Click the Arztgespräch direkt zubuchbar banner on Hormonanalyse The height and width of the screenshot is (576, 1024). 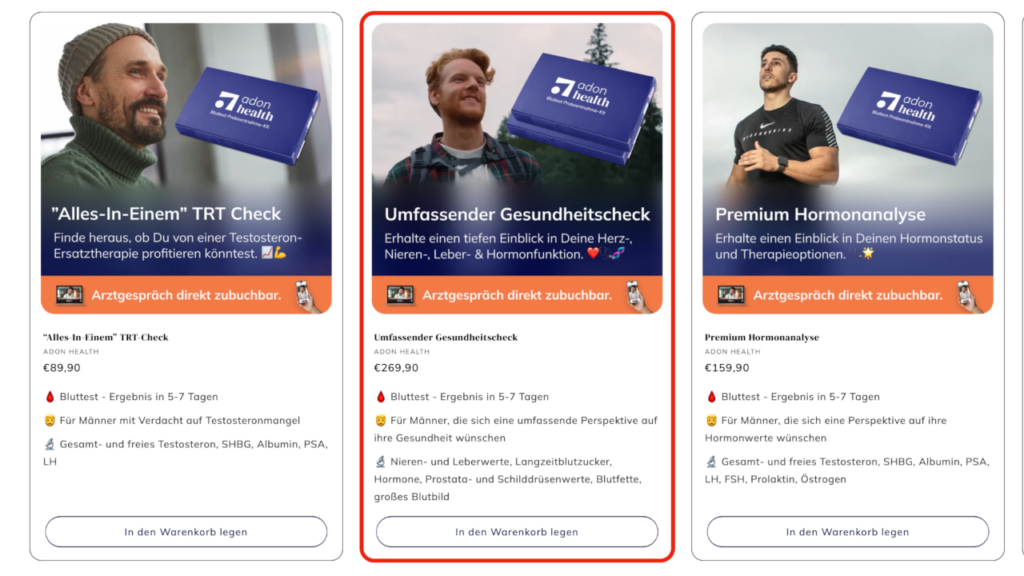pyautogui.click(x=848, y=295)
